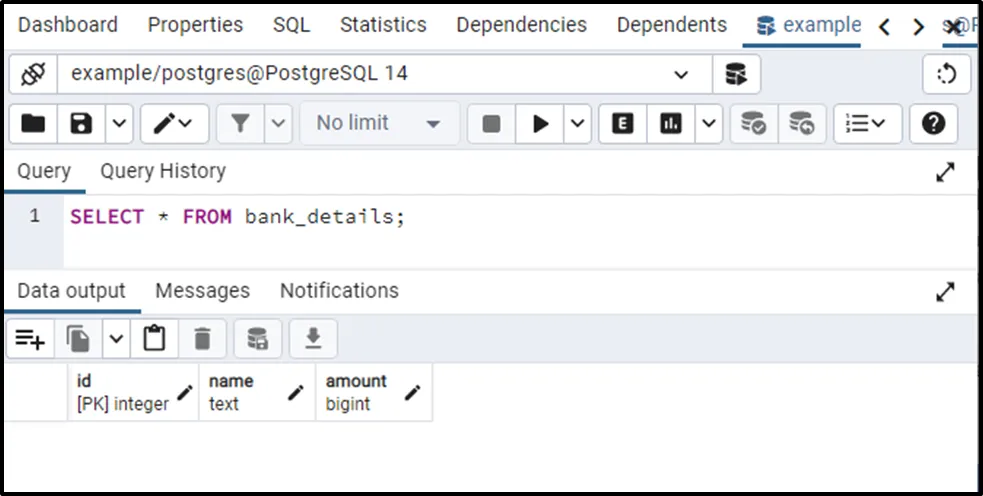Click the Explain query E icon
The height and width of the screenshot is (496, 983).
pyautogui.click(x=623, y=124)
